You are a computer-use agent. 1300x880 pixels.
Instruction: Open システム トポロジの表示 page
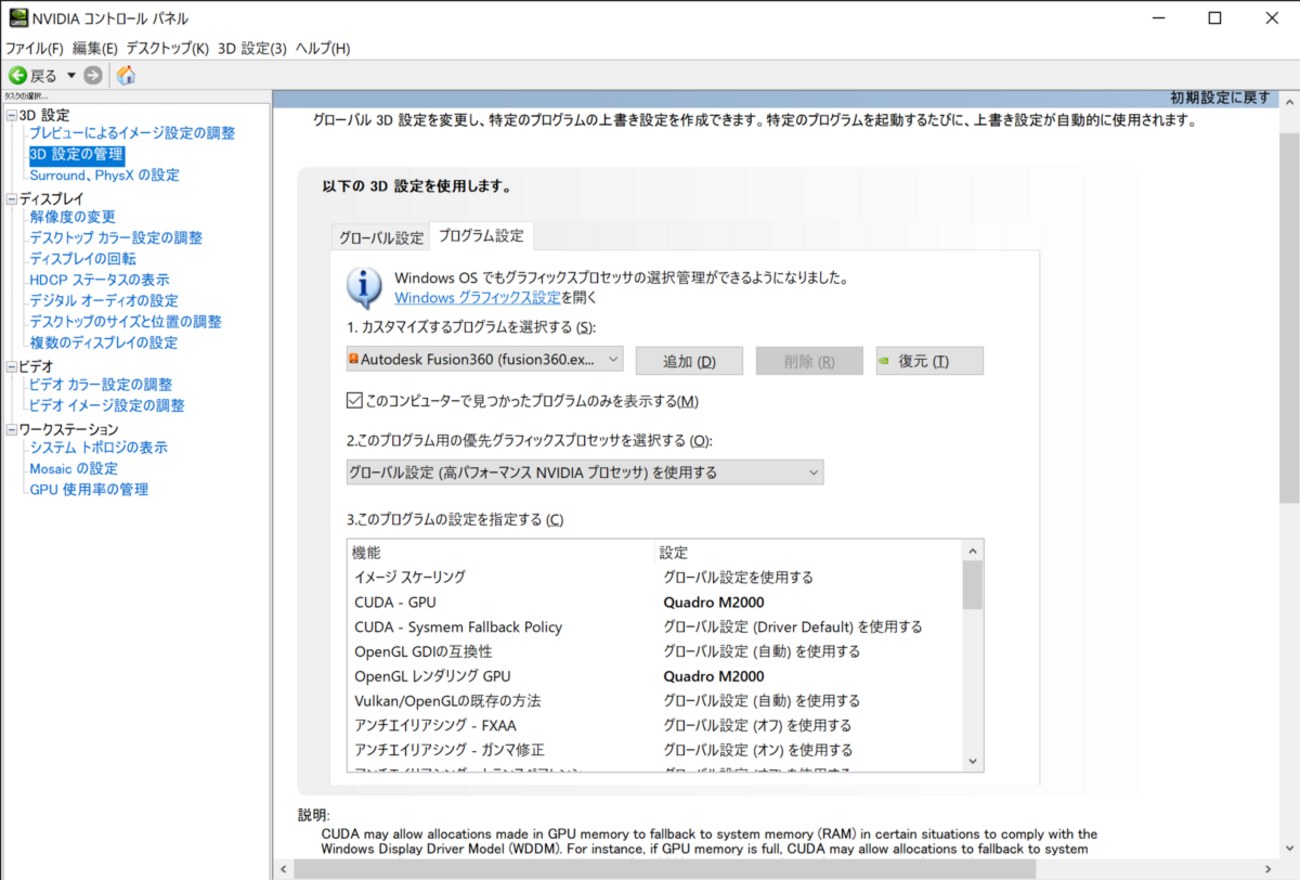tap(99, 448)
